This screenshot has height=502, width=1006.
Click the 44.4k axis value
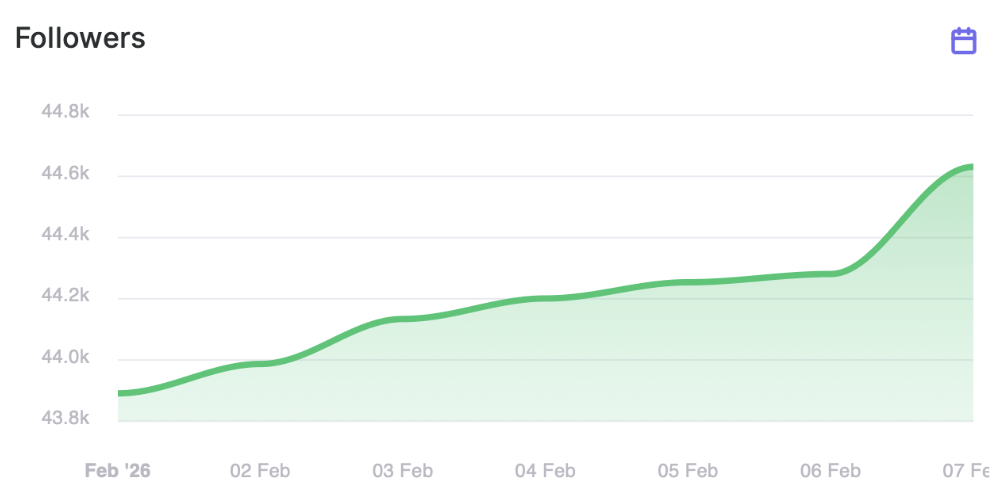65,235
